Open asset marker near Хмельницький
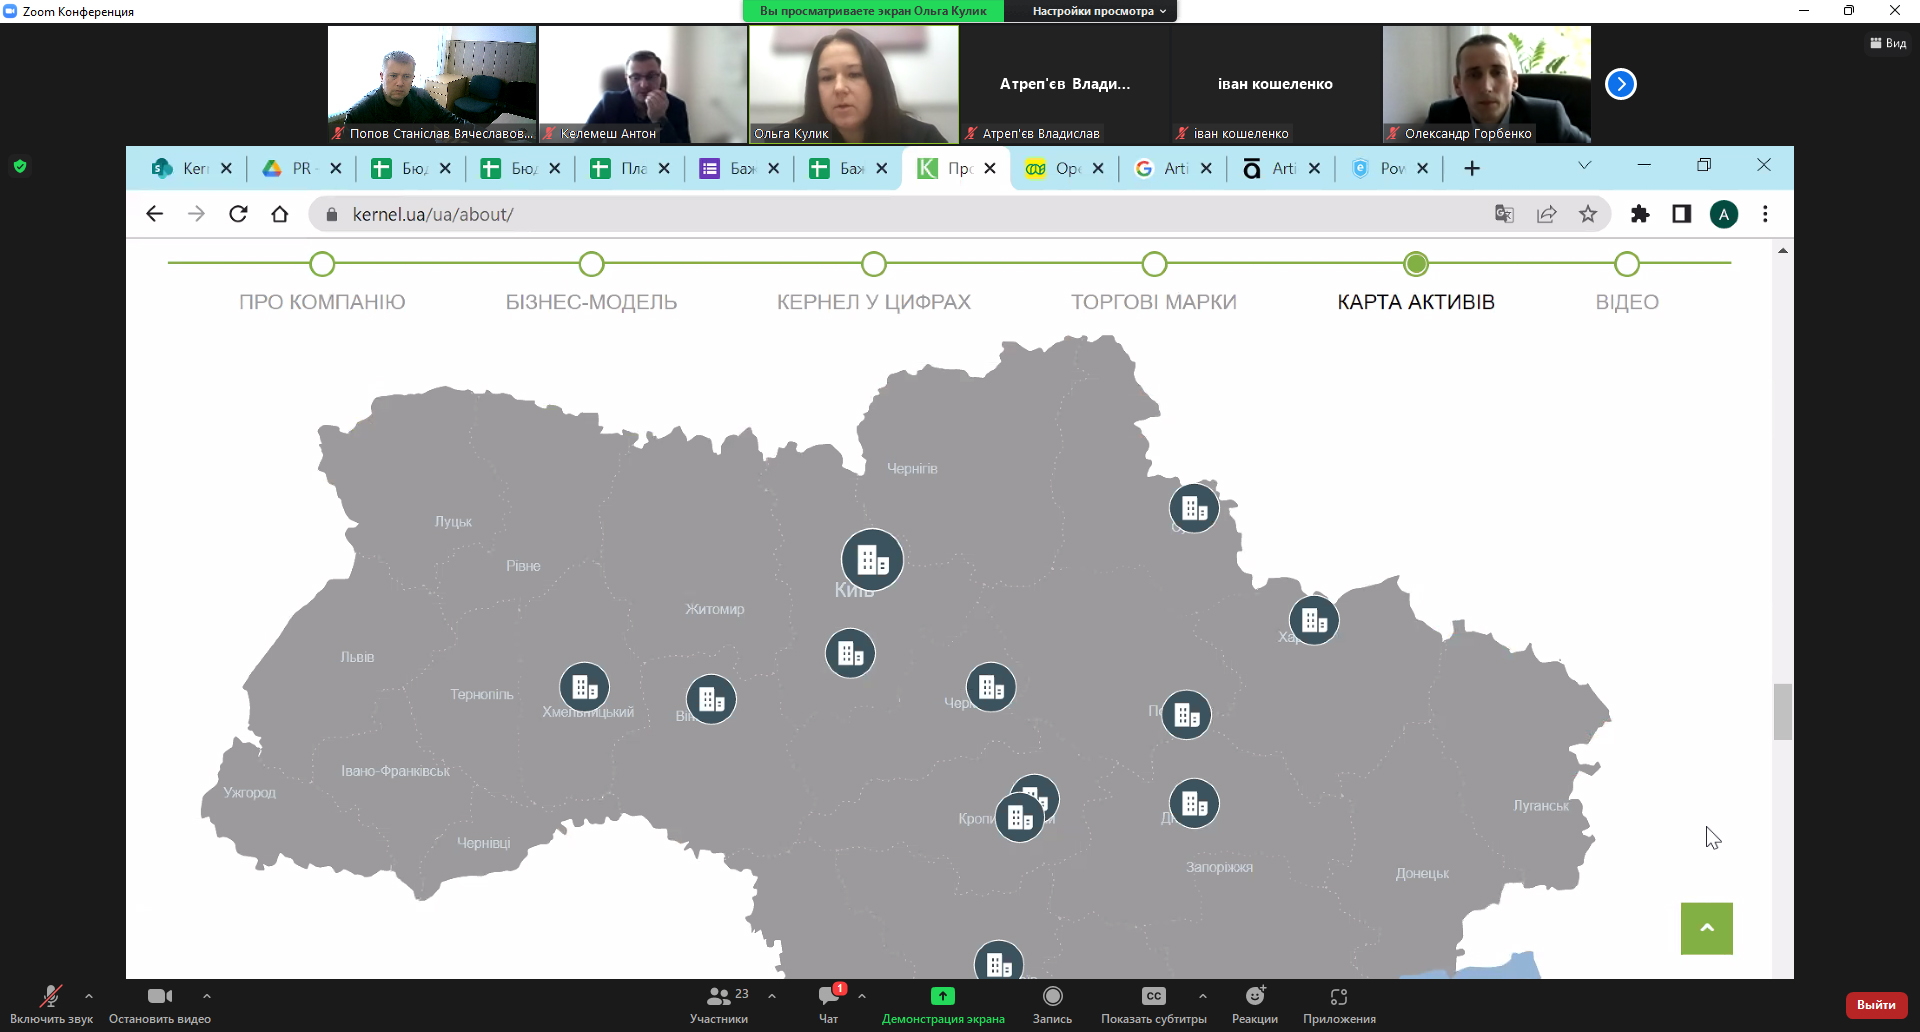The height and width of the screenshot is (1032, 1920). coord(584,688)
